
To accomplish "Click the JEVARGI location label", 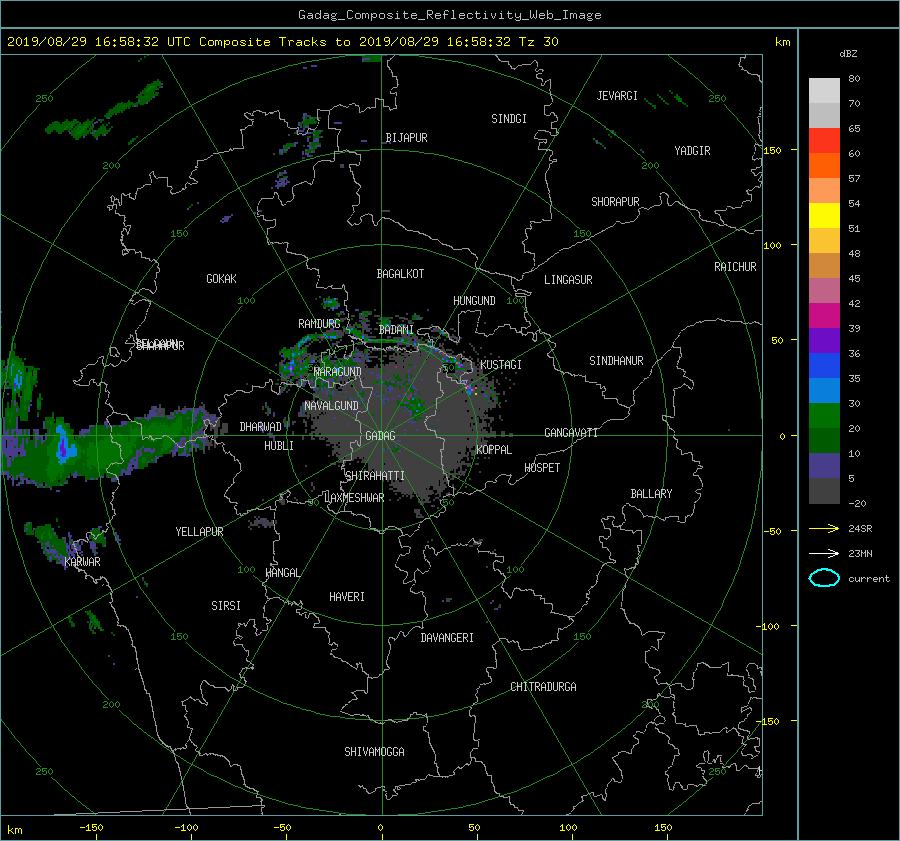I will click(617, 96).
